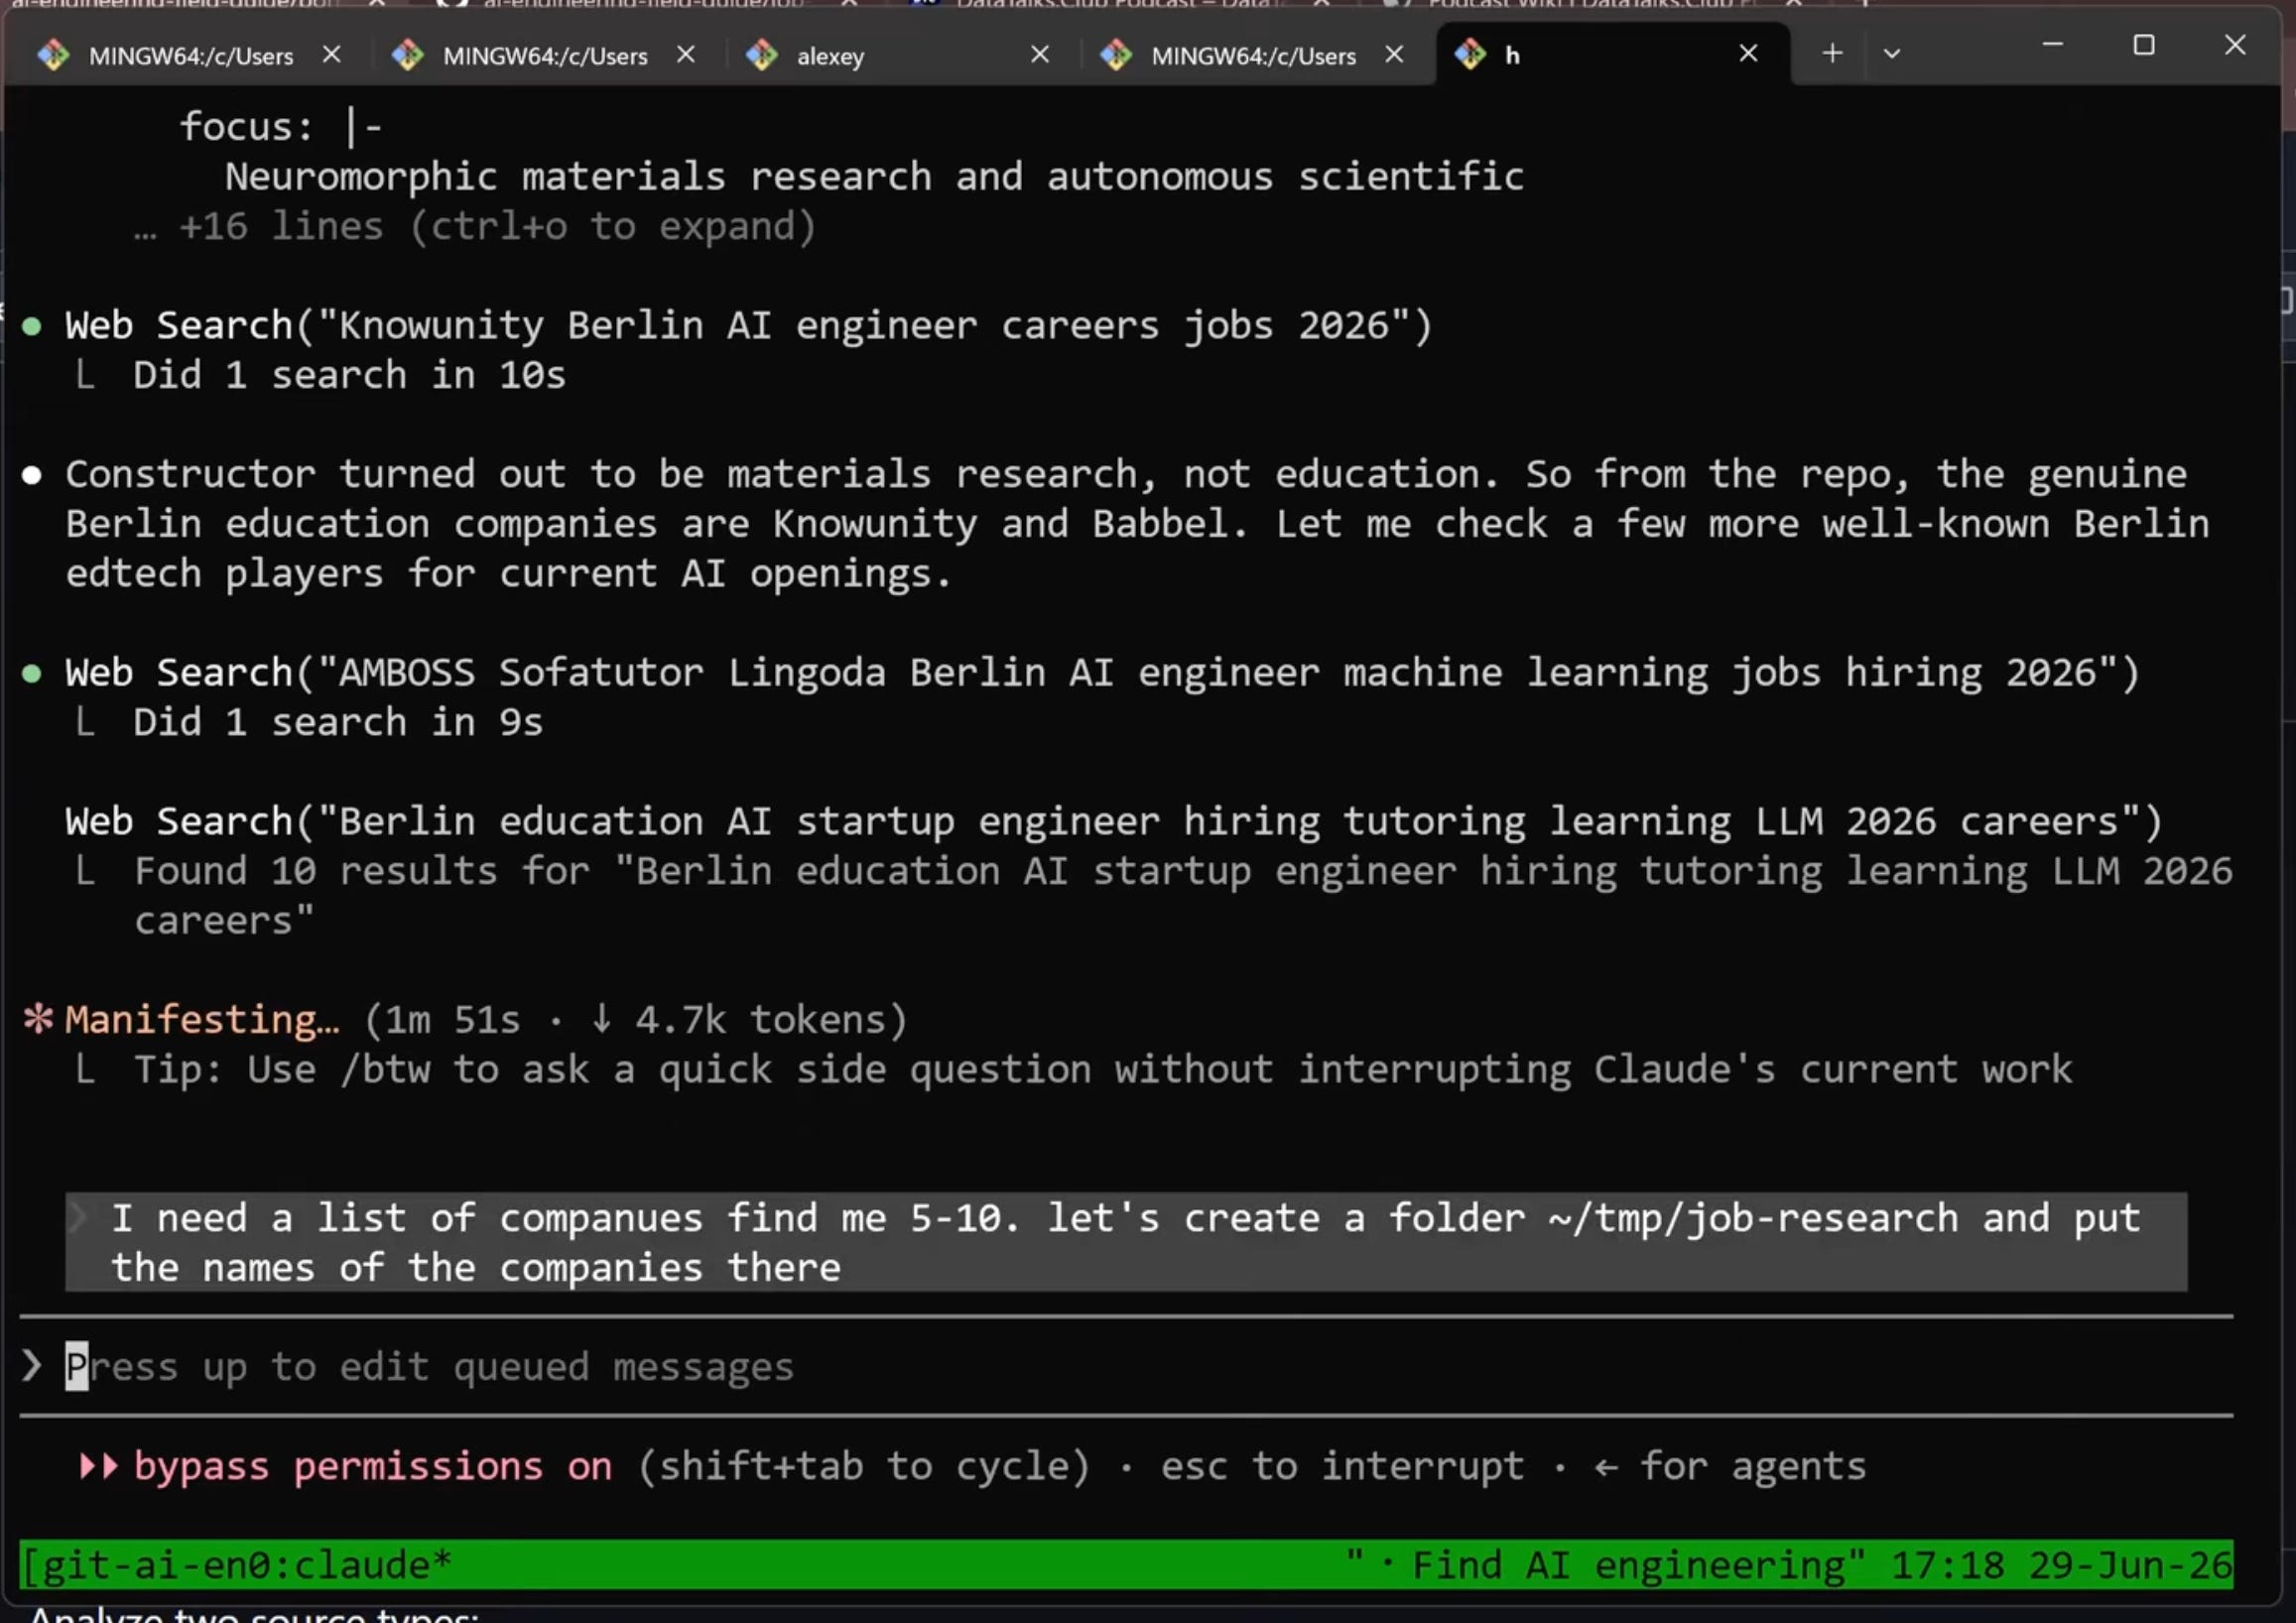Screen dimensions: 2296x1623
Task: Click 'Did 1 search in 9s' result line
Action: 338,723
